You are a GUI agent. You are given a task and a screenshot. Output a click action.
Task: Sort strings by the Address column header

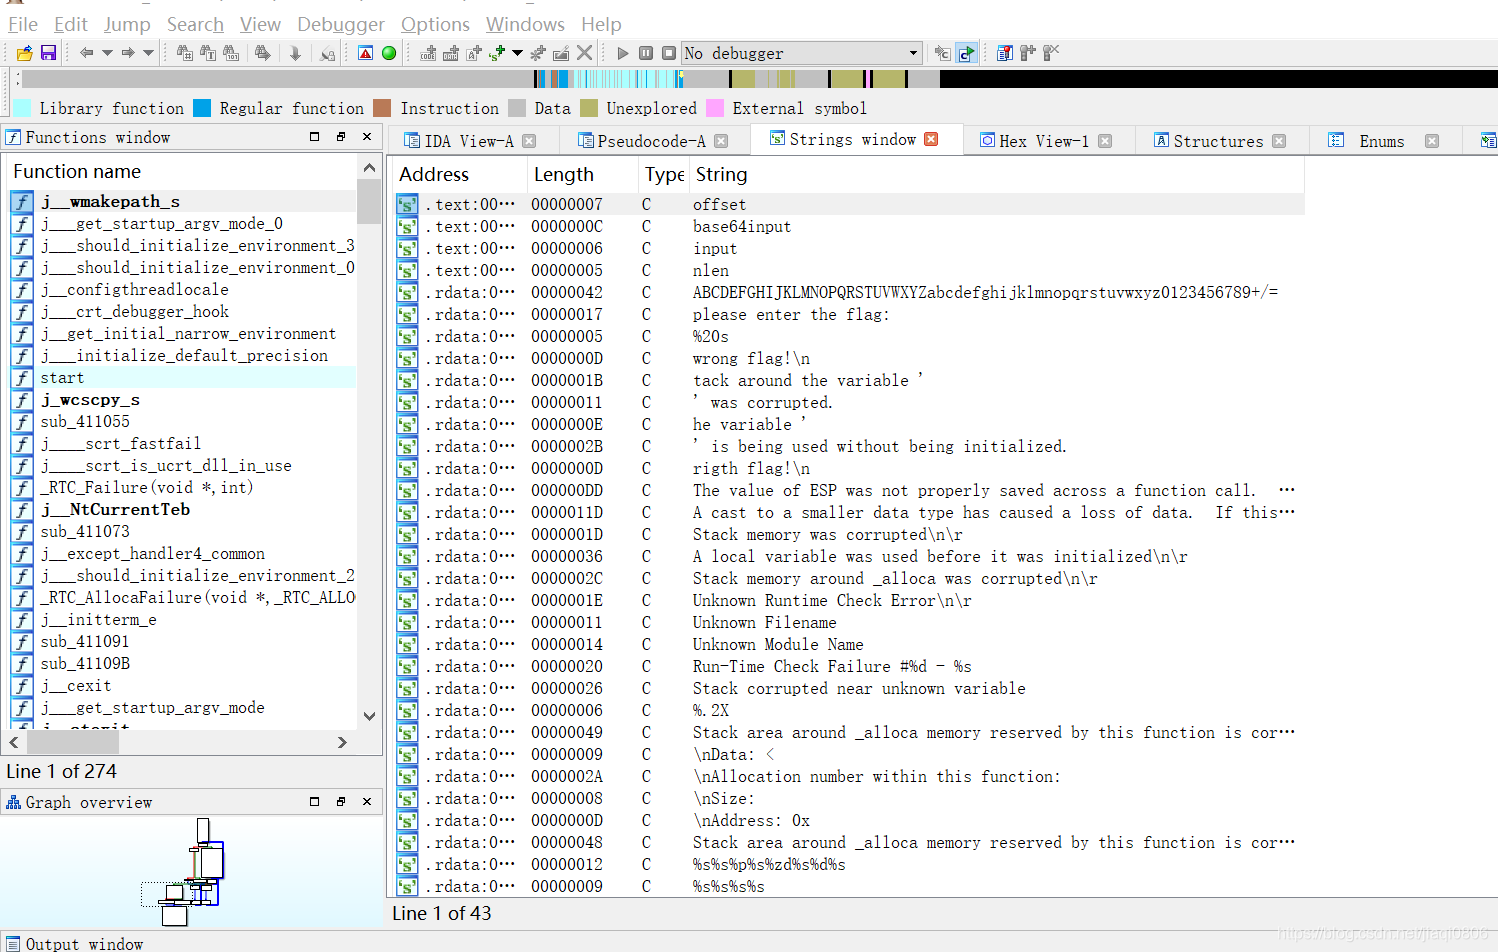[459, 174]
